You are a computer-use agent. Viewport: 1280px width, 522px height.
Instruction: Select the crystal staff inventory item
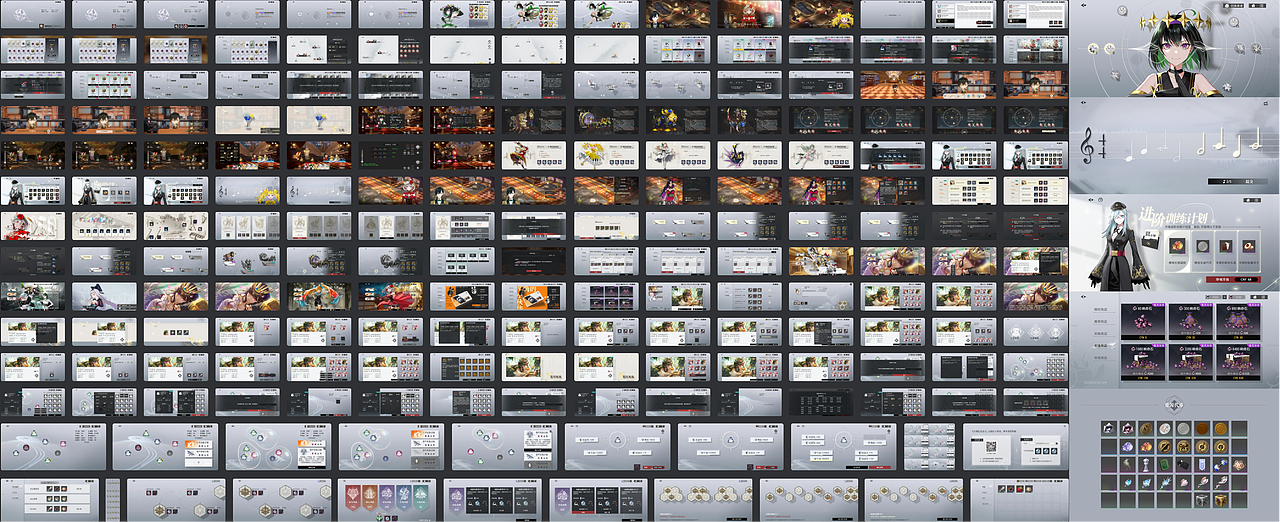[1165, 483]
